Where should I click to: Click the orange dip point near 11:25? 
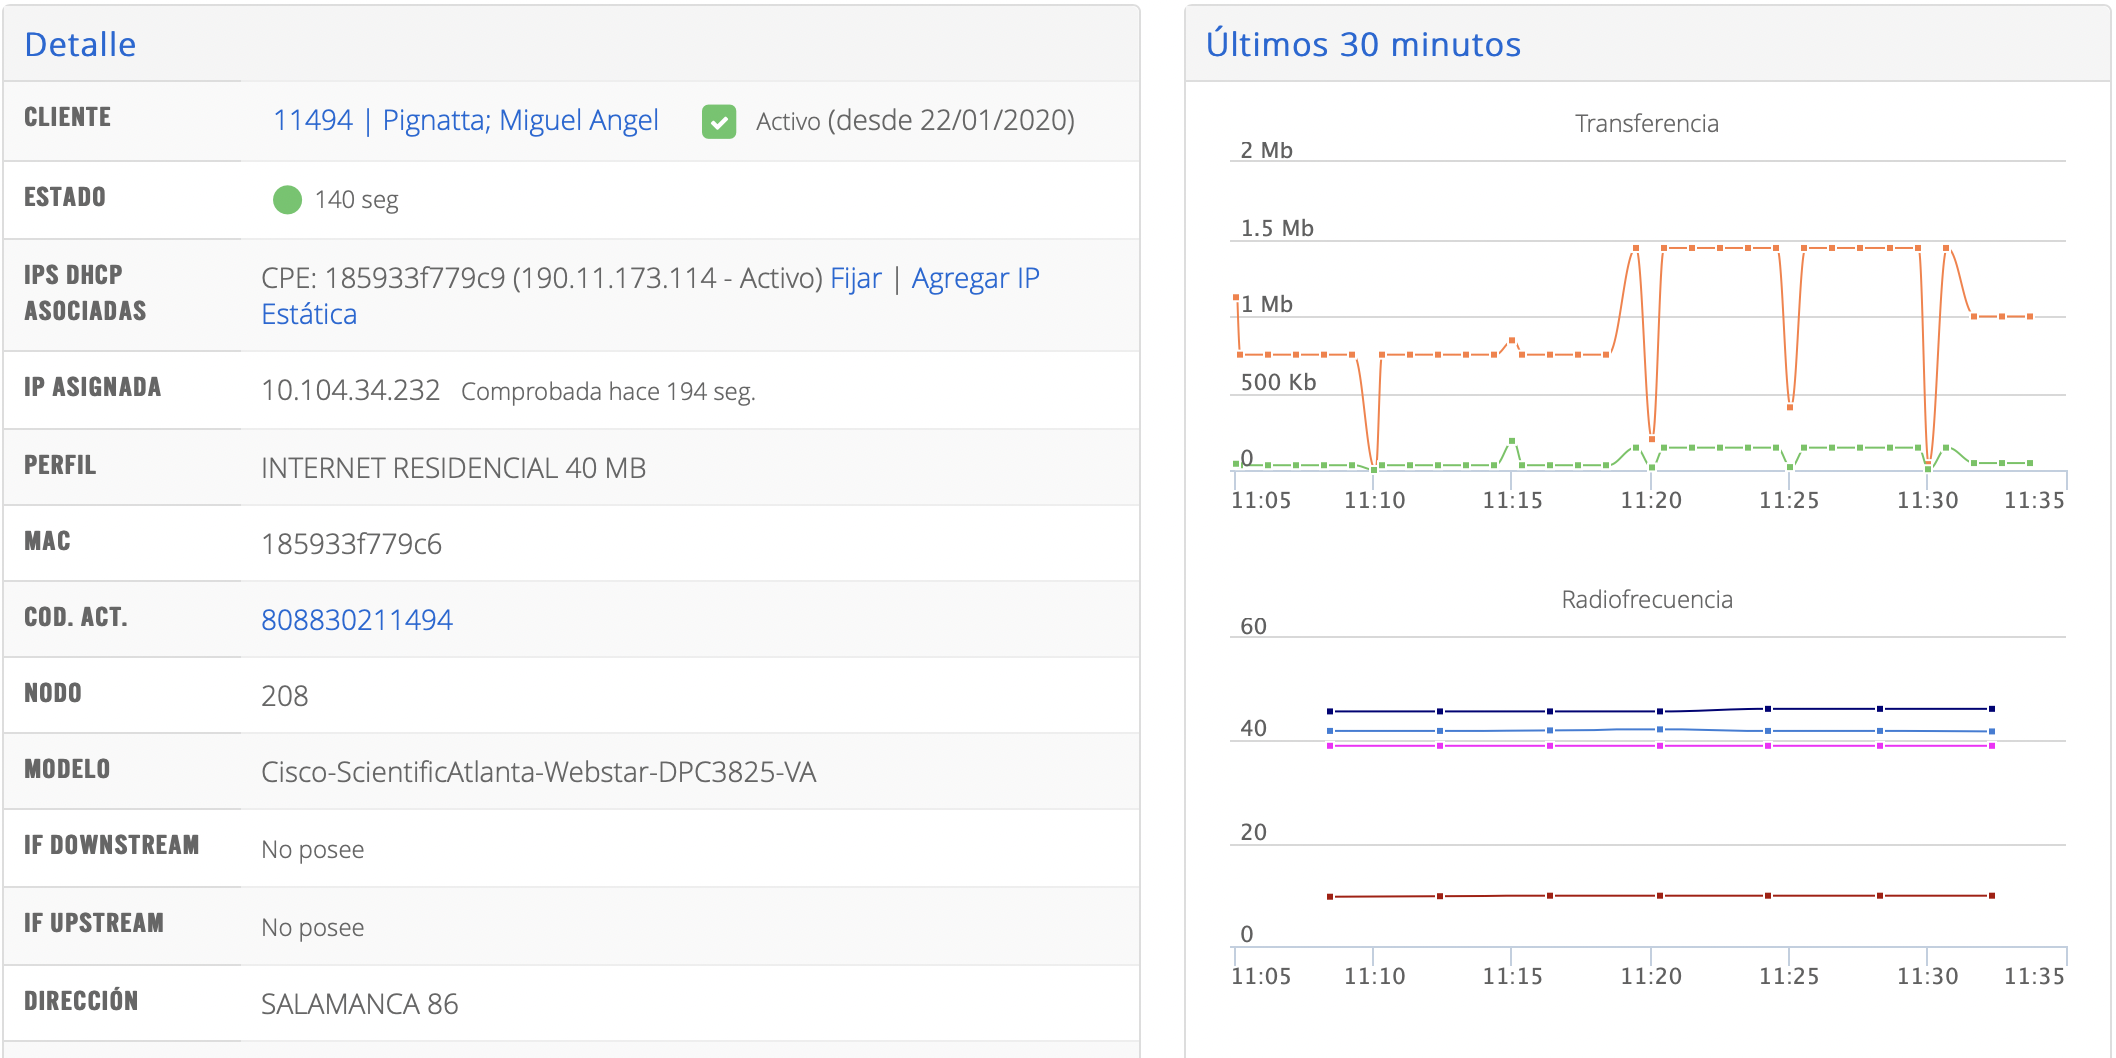click(x=1790, y=407)
